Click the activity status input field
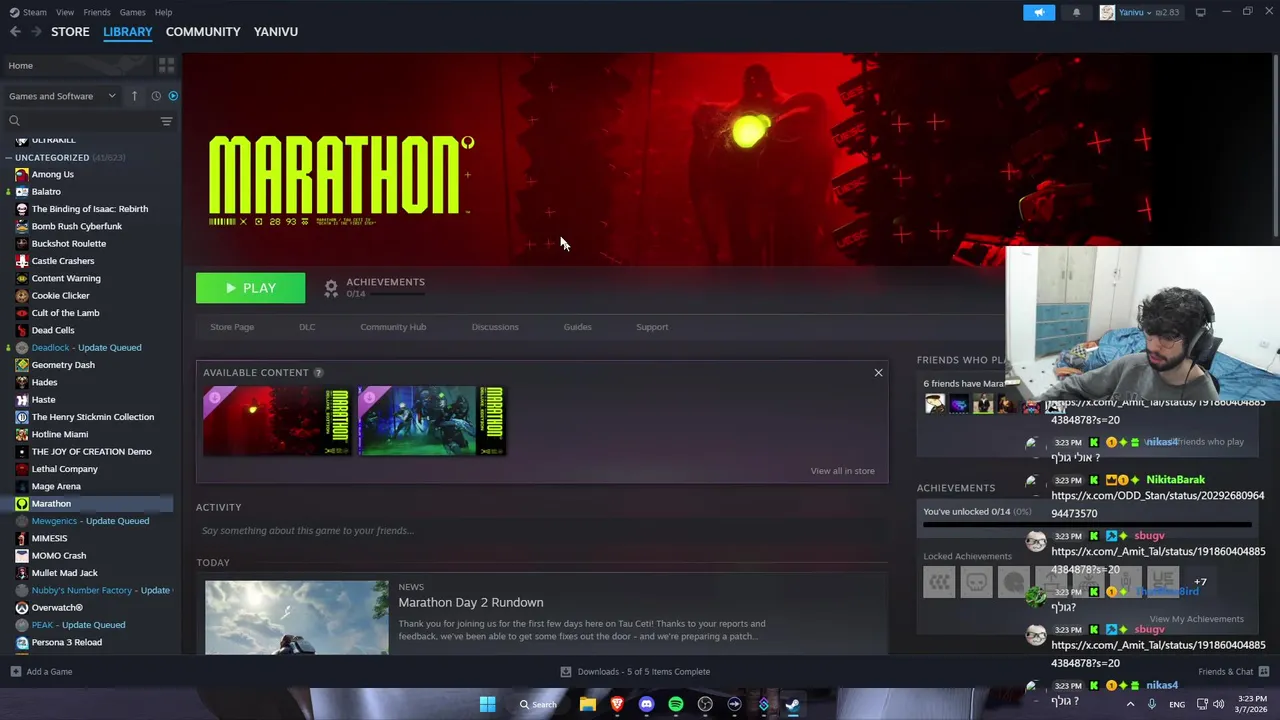Viewport: 1280px width, 720px height. coord(541,530)
